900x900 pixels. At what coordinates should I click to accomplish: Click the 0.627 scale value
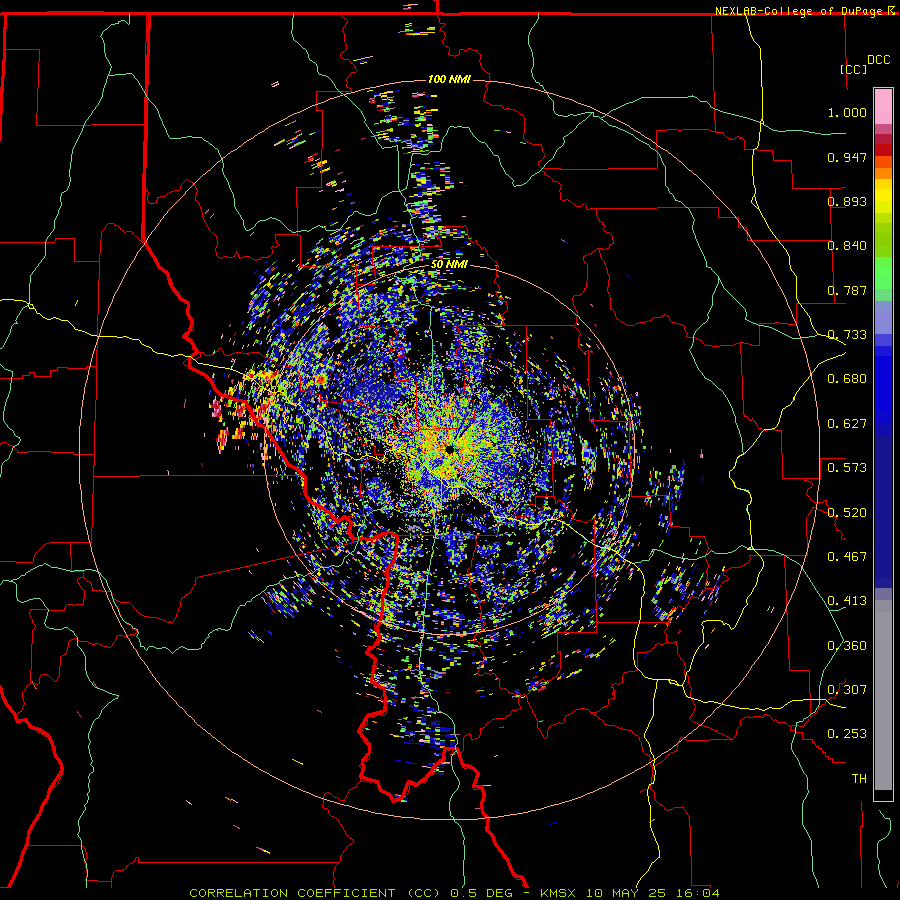point(847,424)
